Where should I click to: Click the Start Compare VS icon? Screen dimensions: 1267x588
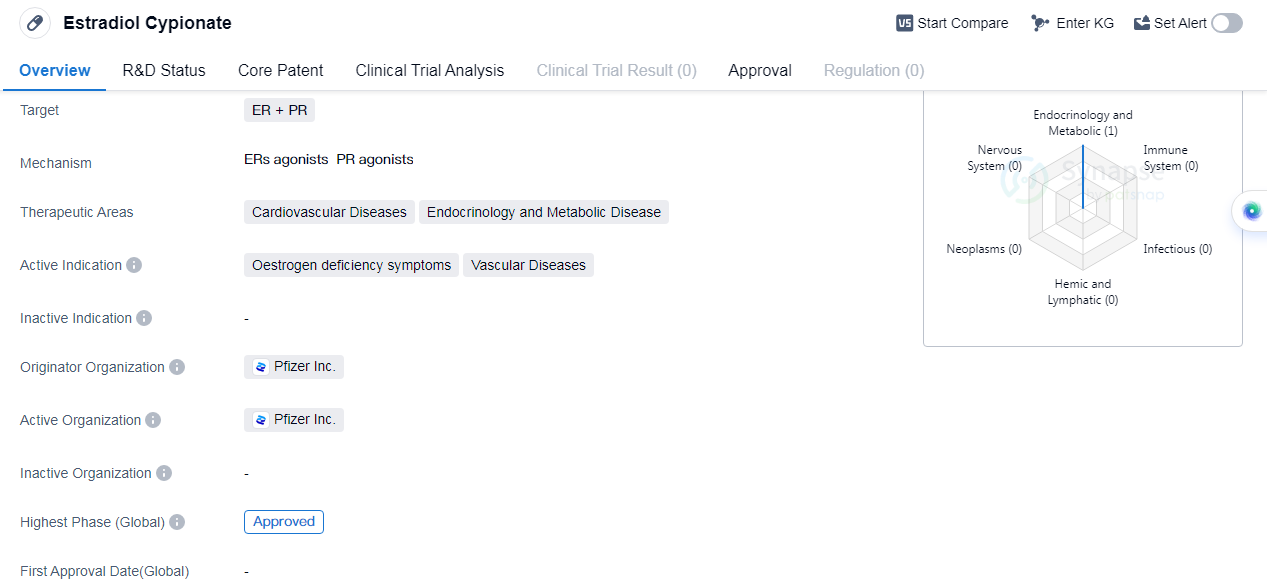click(x=904, y=23)
